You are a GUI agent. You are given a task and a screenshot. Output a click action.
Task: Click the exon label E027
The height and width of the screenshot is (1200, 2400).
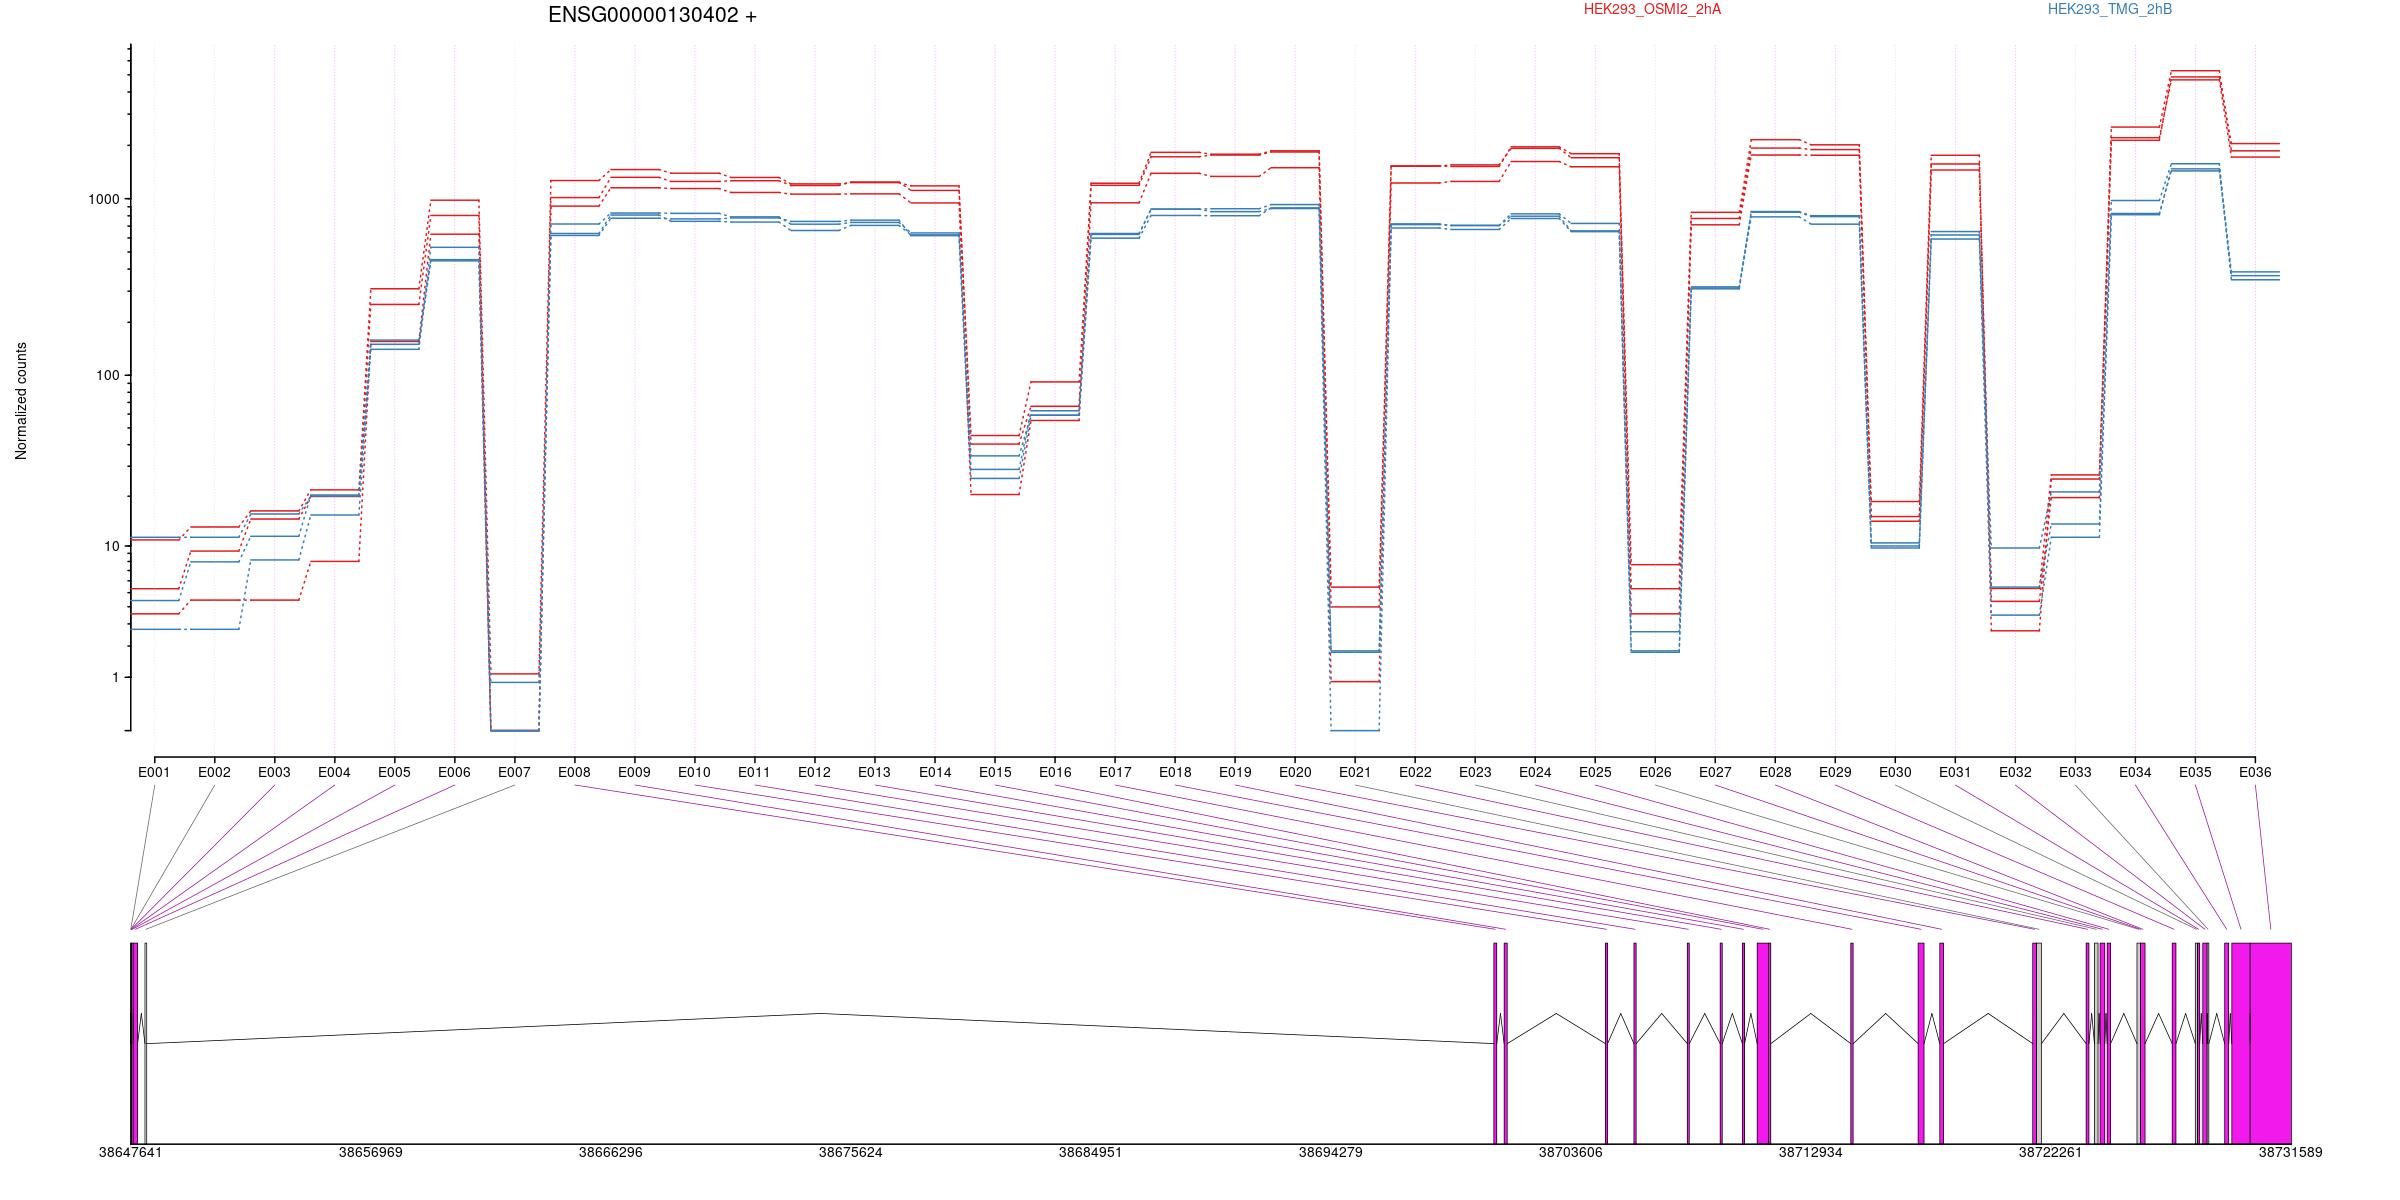point(1715,772)
